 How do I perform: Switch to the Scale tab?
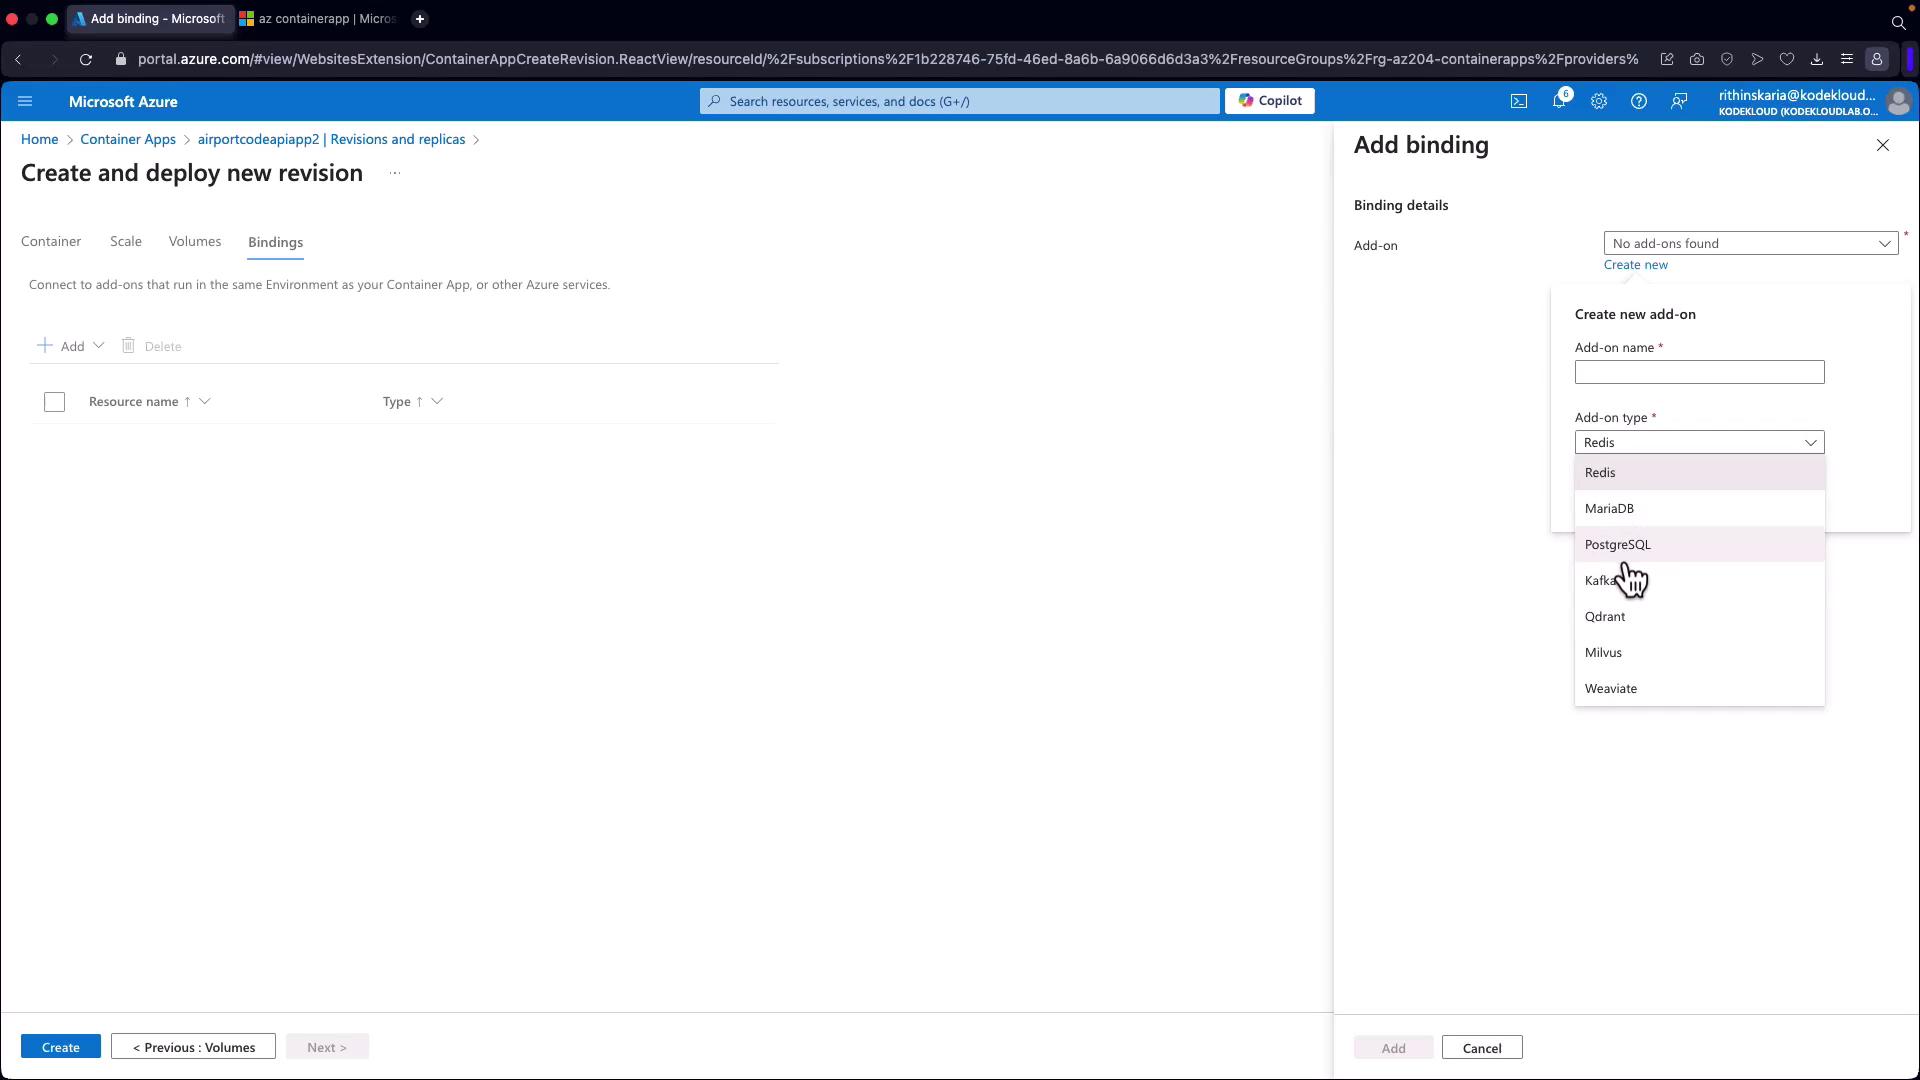(x=125, y=242)
